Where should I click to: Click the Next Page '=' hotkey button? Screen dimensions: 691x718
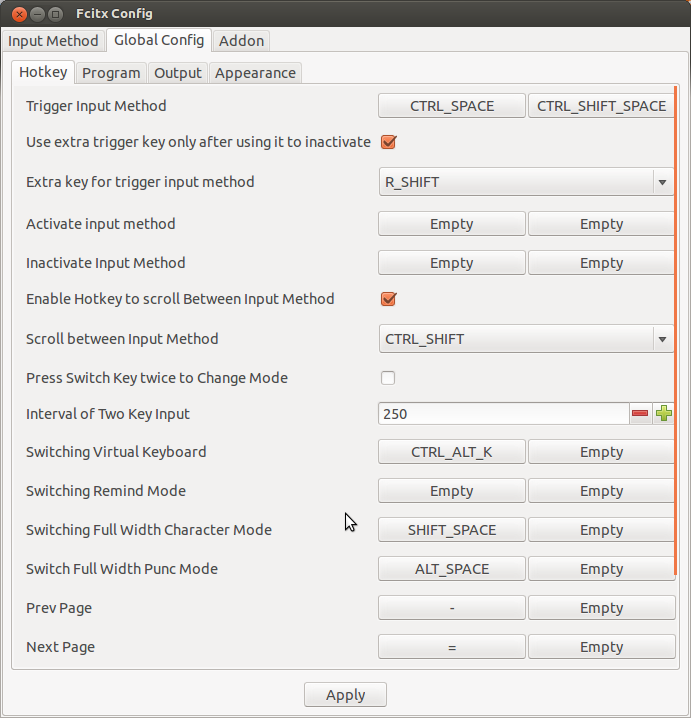[452, 646]
